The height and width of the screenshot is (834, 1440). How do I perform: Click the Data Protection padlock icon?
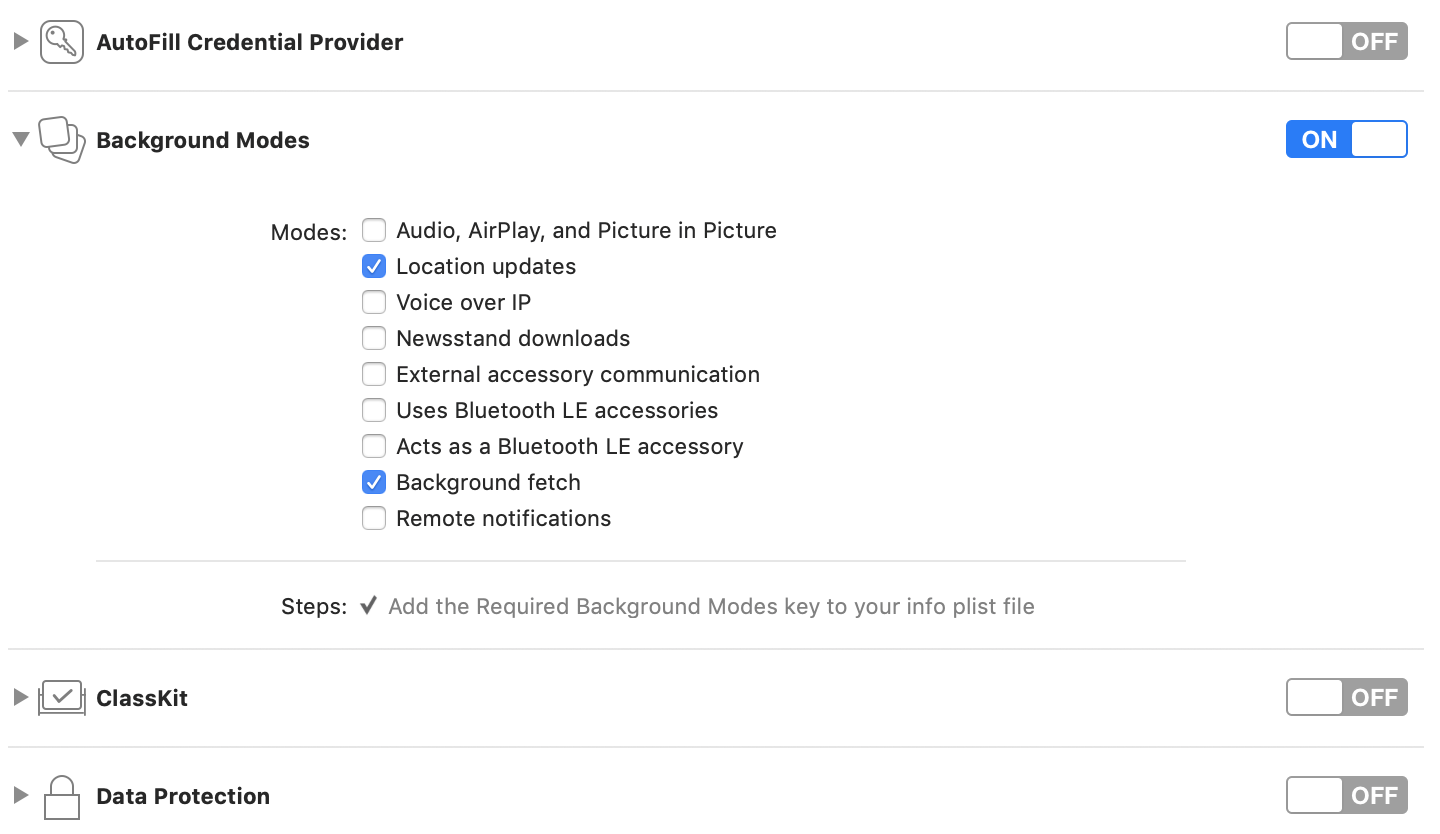61,797
